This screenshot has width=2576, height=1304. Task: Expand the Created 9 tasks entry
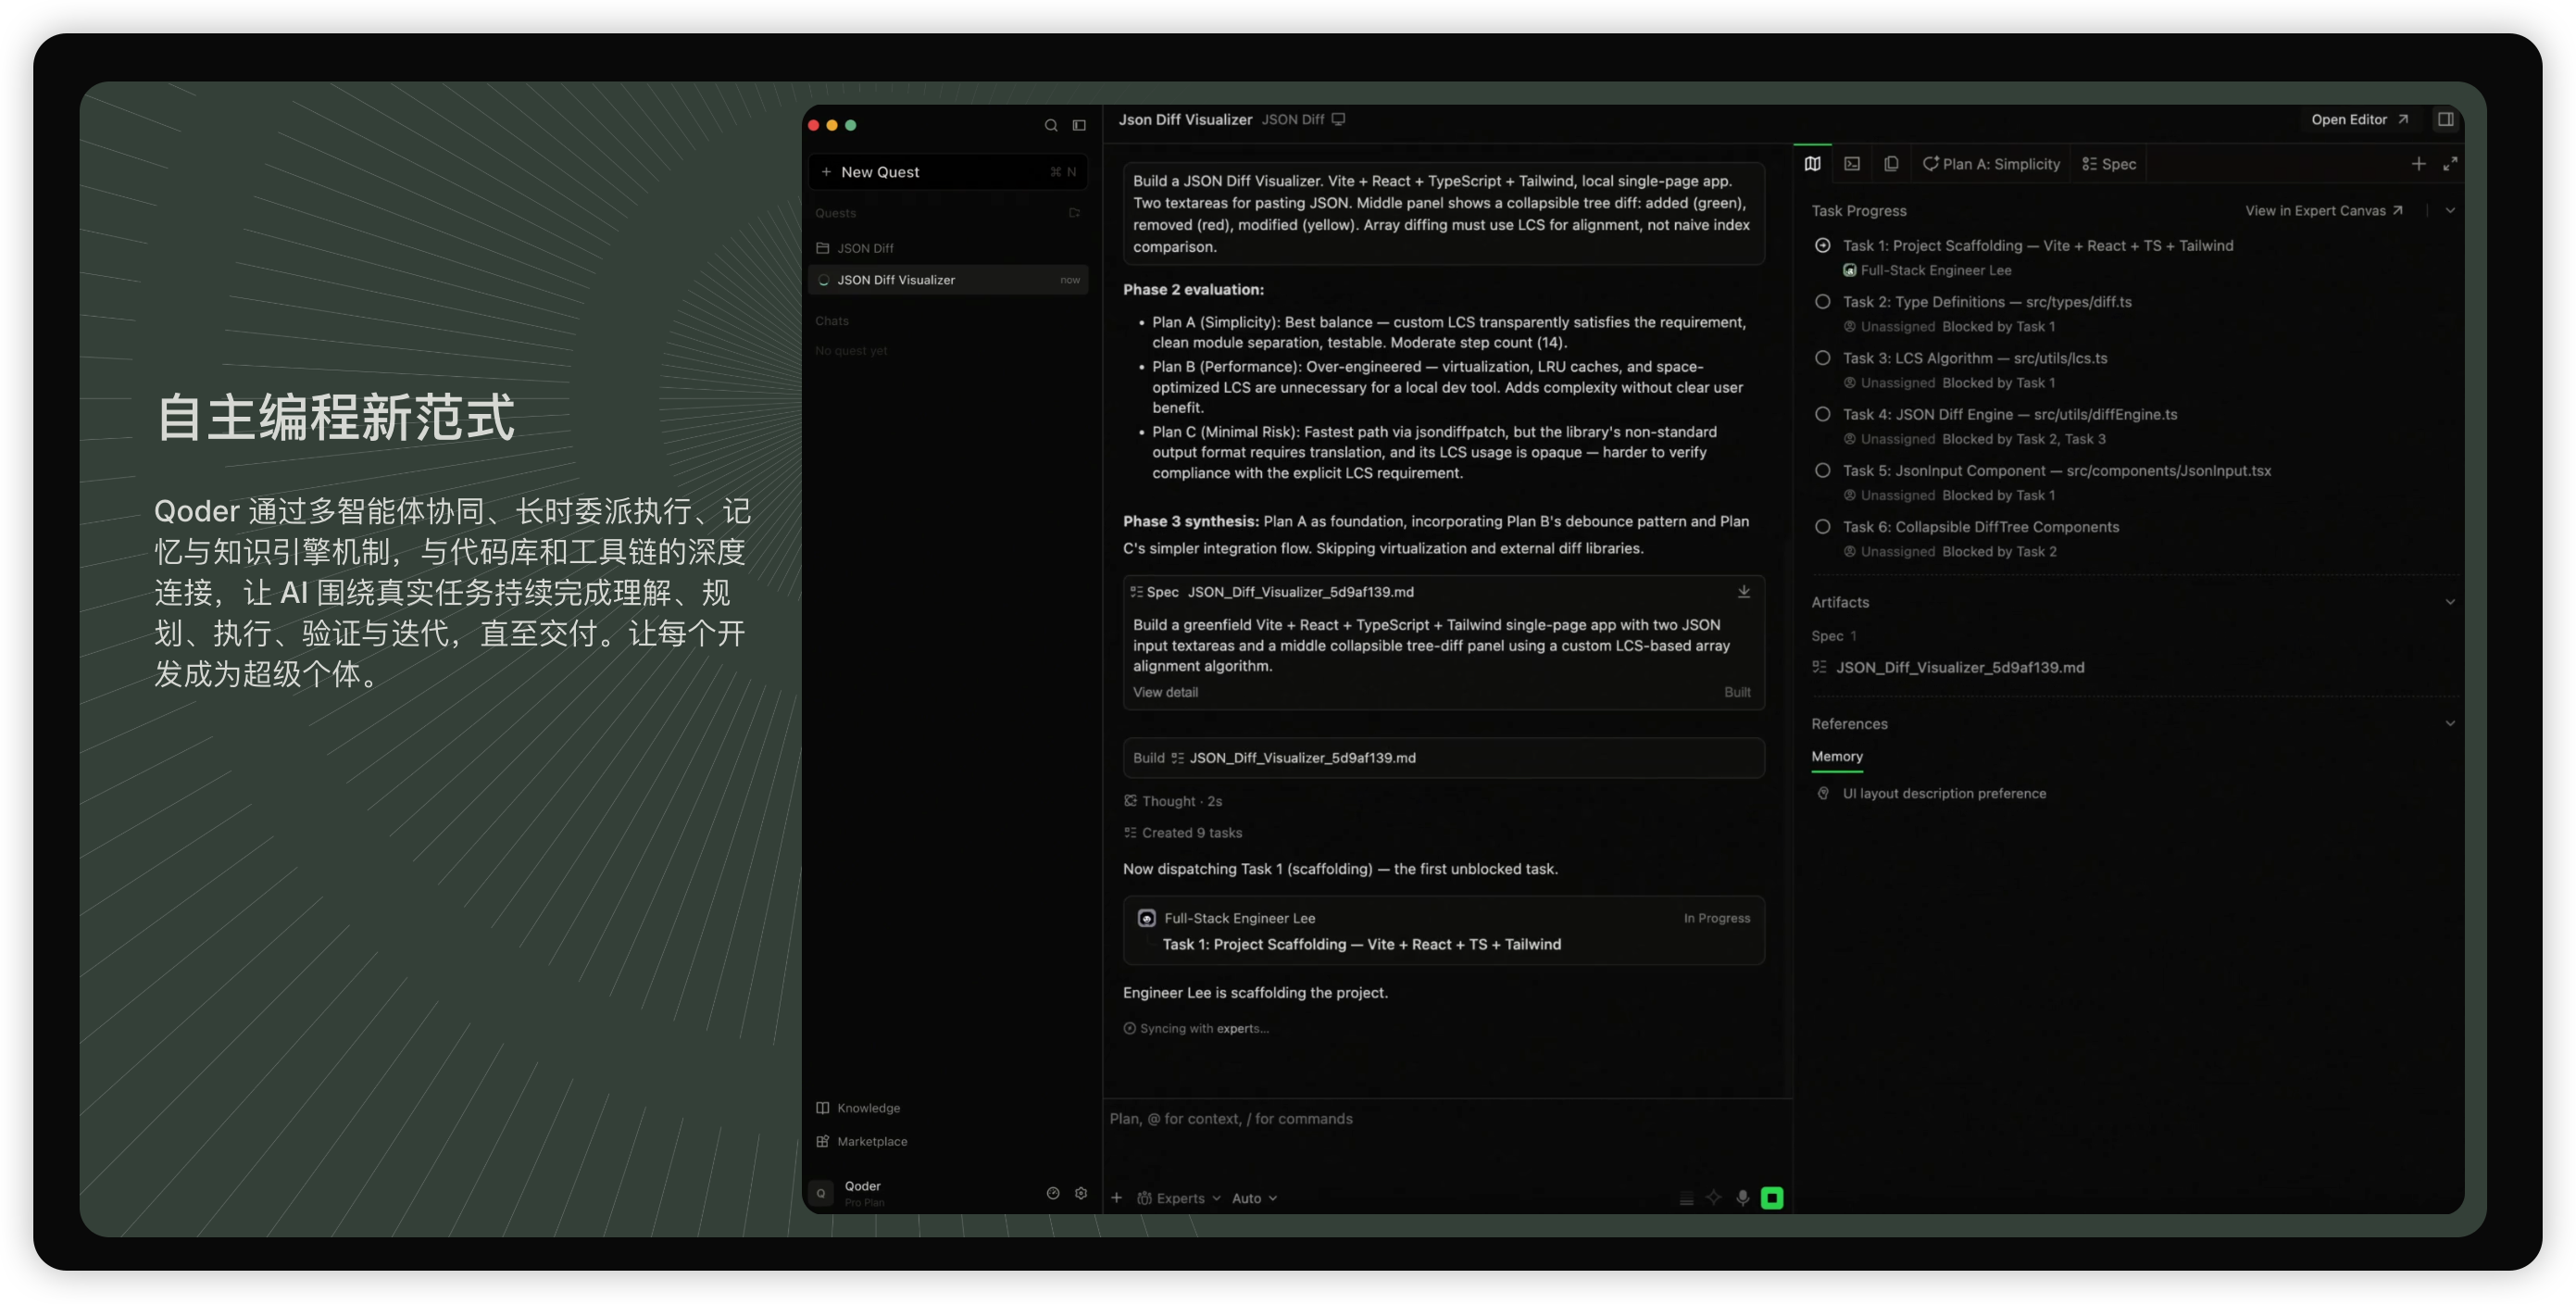click(x=1182, y=833)
